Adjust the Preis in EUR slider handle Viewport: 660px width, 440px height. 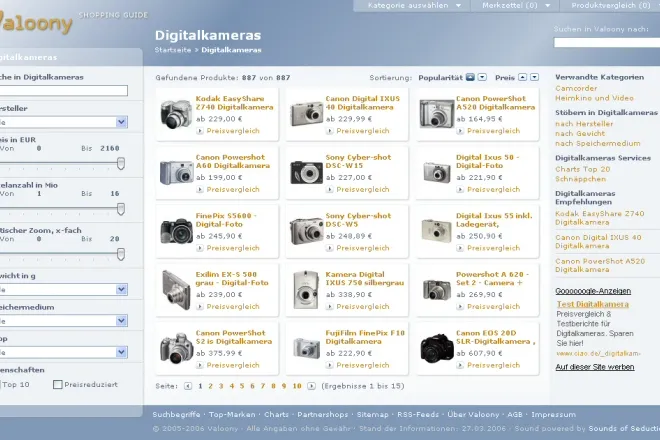pyautogui.click(x=121, y=164)
